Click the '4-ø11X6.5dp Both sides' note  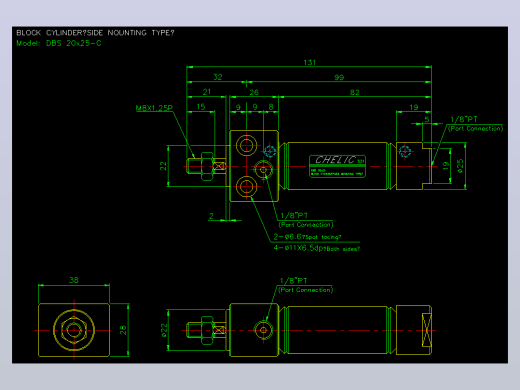coord(317,248)
